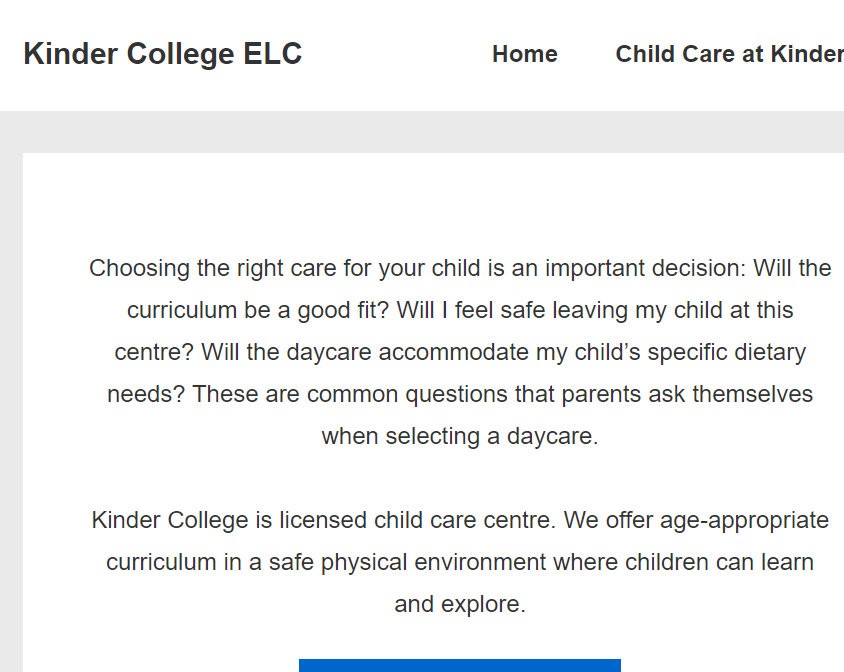Click the blue action button at page bottom
This screenshot has width=844, height=672.
pos(459,665)
